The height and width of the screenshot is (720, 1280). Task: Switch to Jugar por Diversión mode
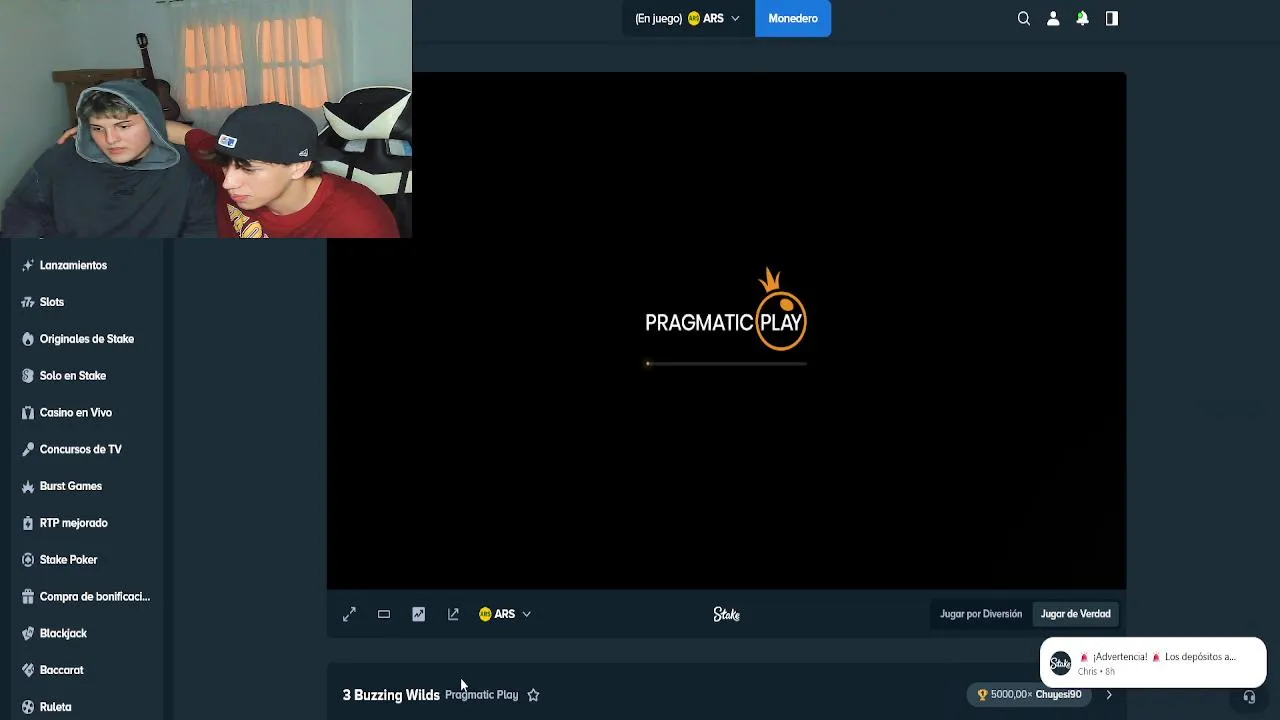pyautogui.click(x=981, y=614)
